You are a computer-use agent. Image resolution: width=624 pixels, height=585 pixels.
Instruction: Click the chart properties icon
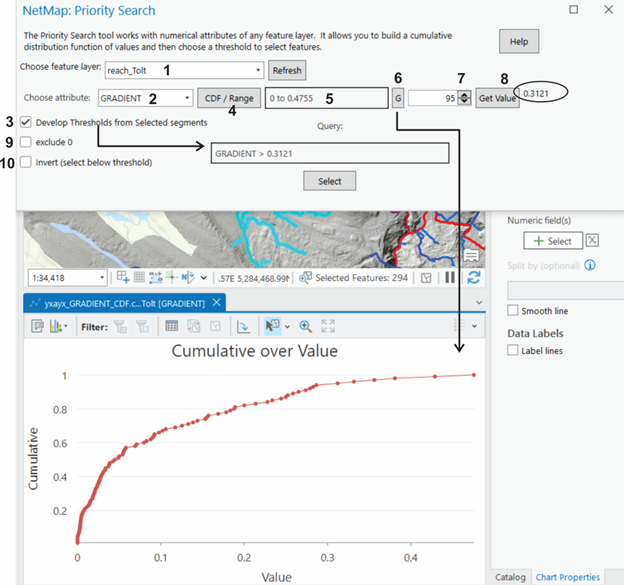[x=36, y=326]
